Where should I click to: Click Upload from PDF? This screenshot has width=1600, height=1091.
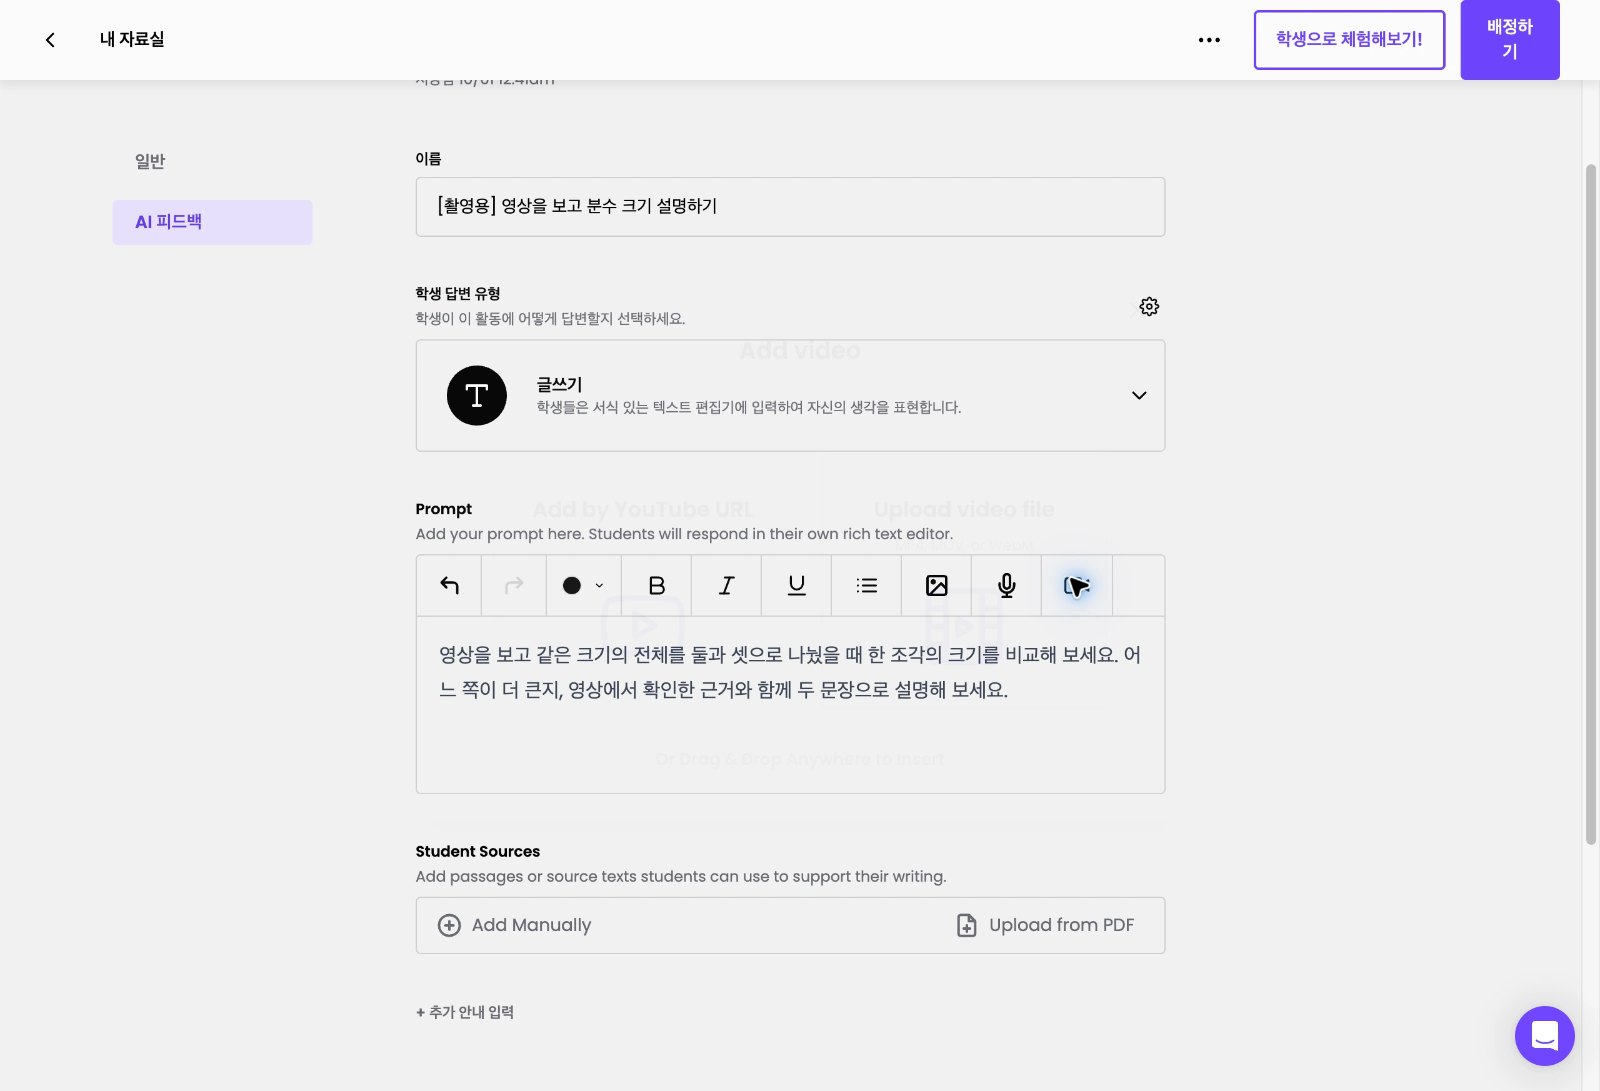pyautogui.click(x=1046, y=925)
